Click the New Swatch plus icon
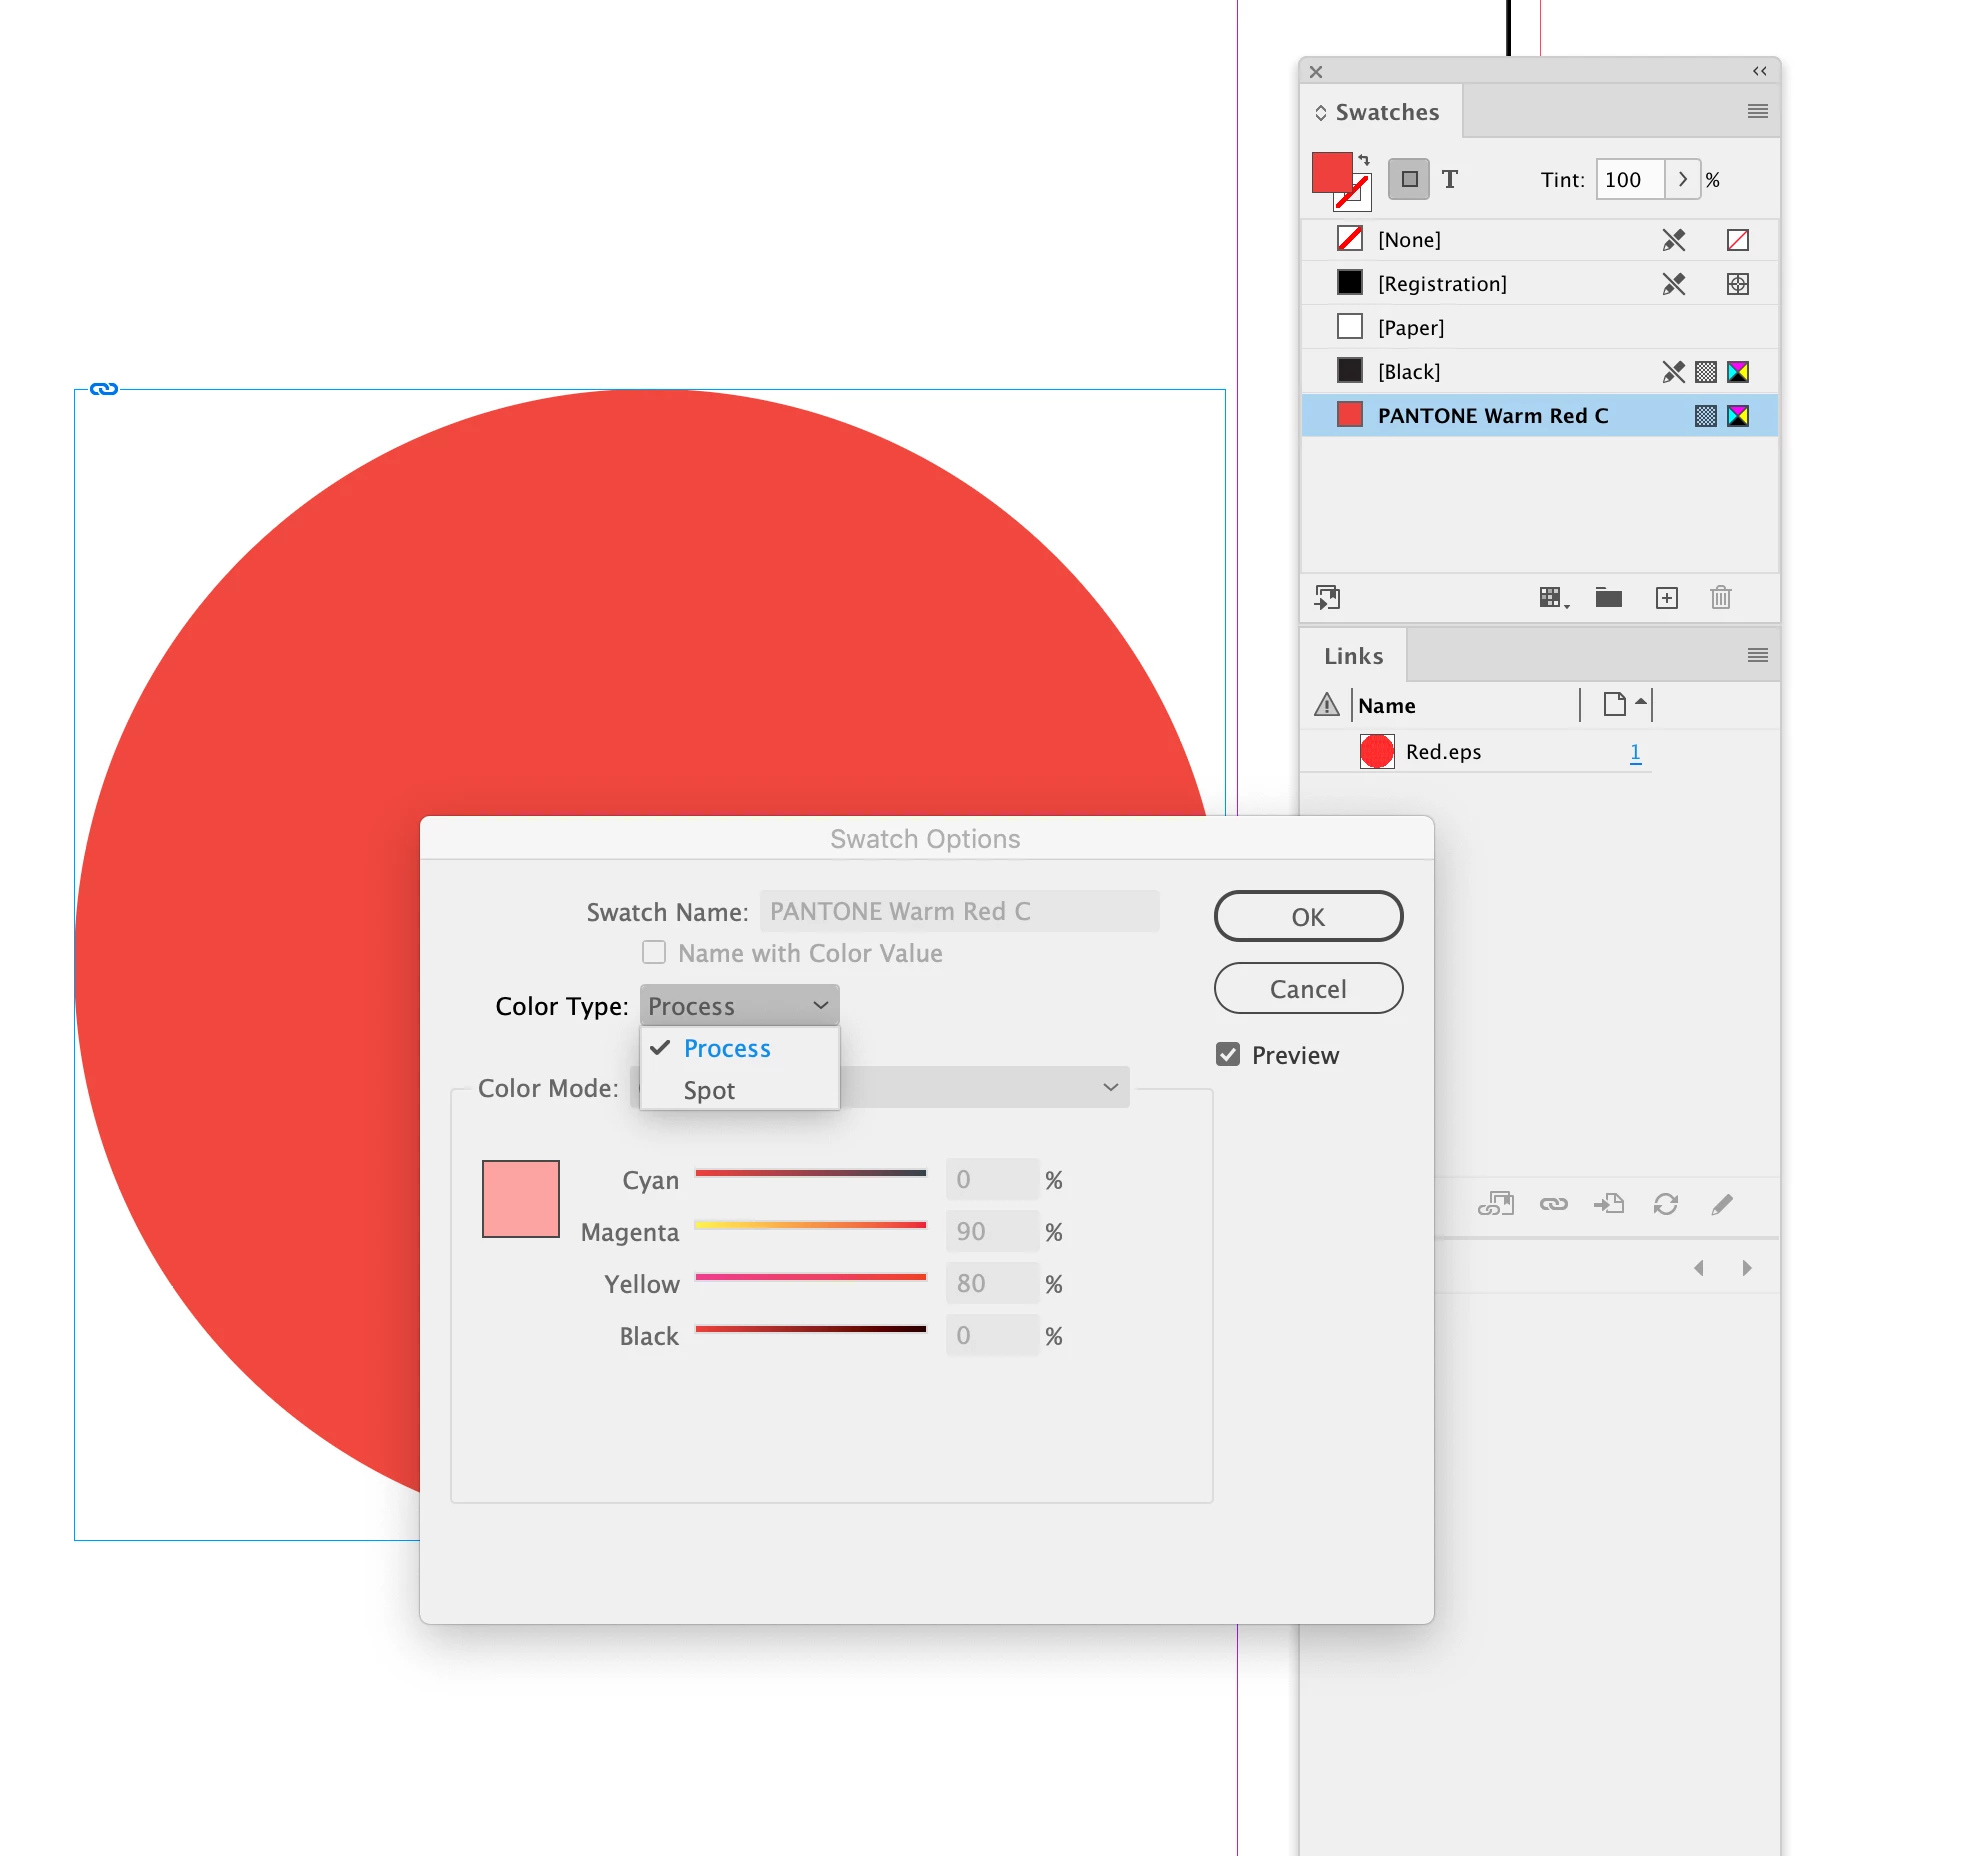1964x1856 pixels. pyautogui.click(x=1666, y=598)
